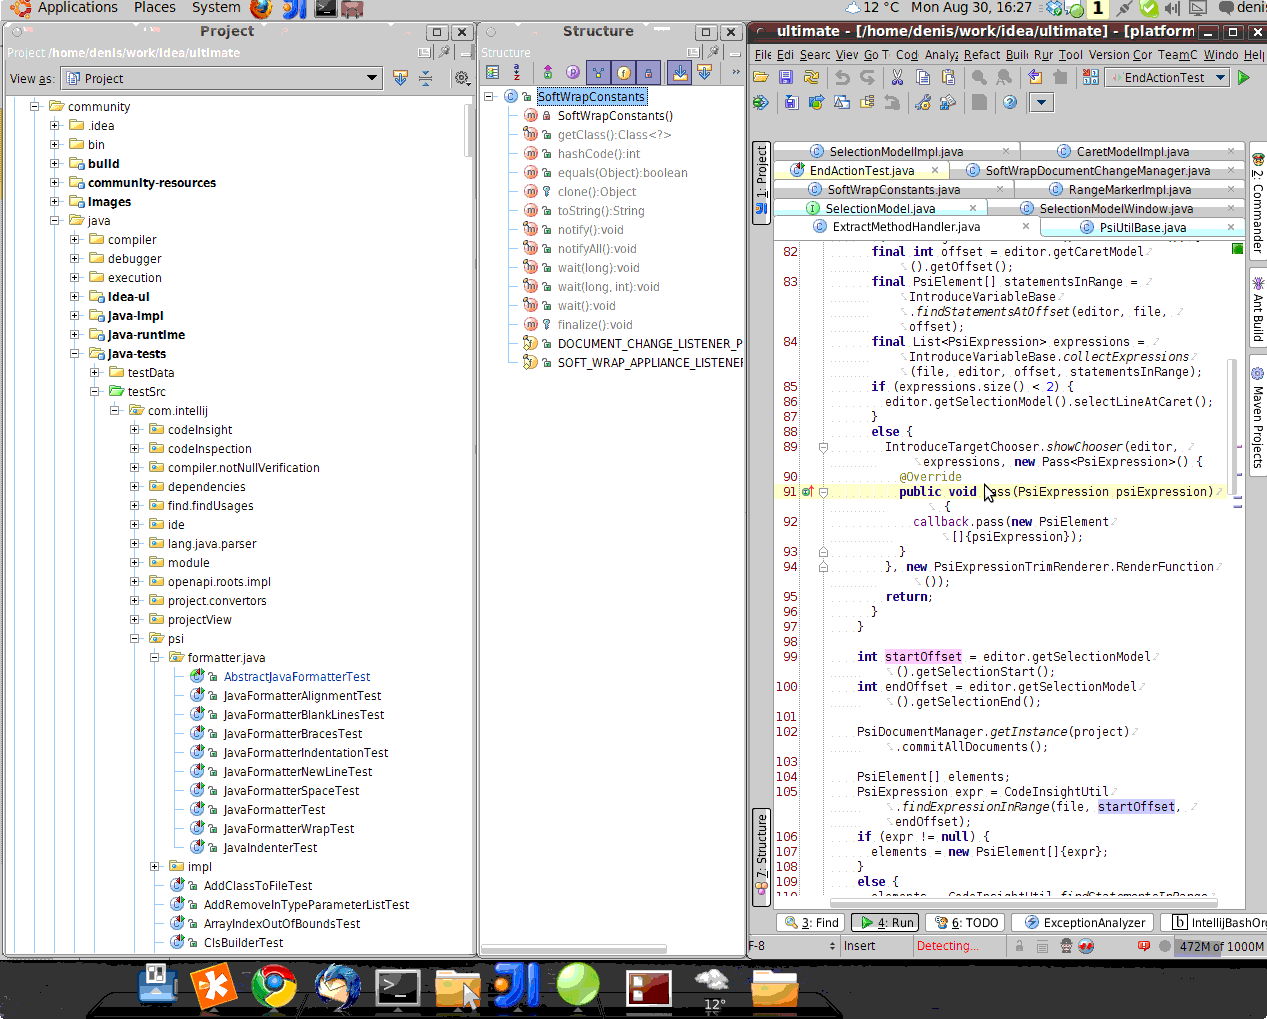Image resolution: width=1267 pixels, height=1019 pixels.
Task: Open the 6: TODO tool window button
Action: point(965,922)
